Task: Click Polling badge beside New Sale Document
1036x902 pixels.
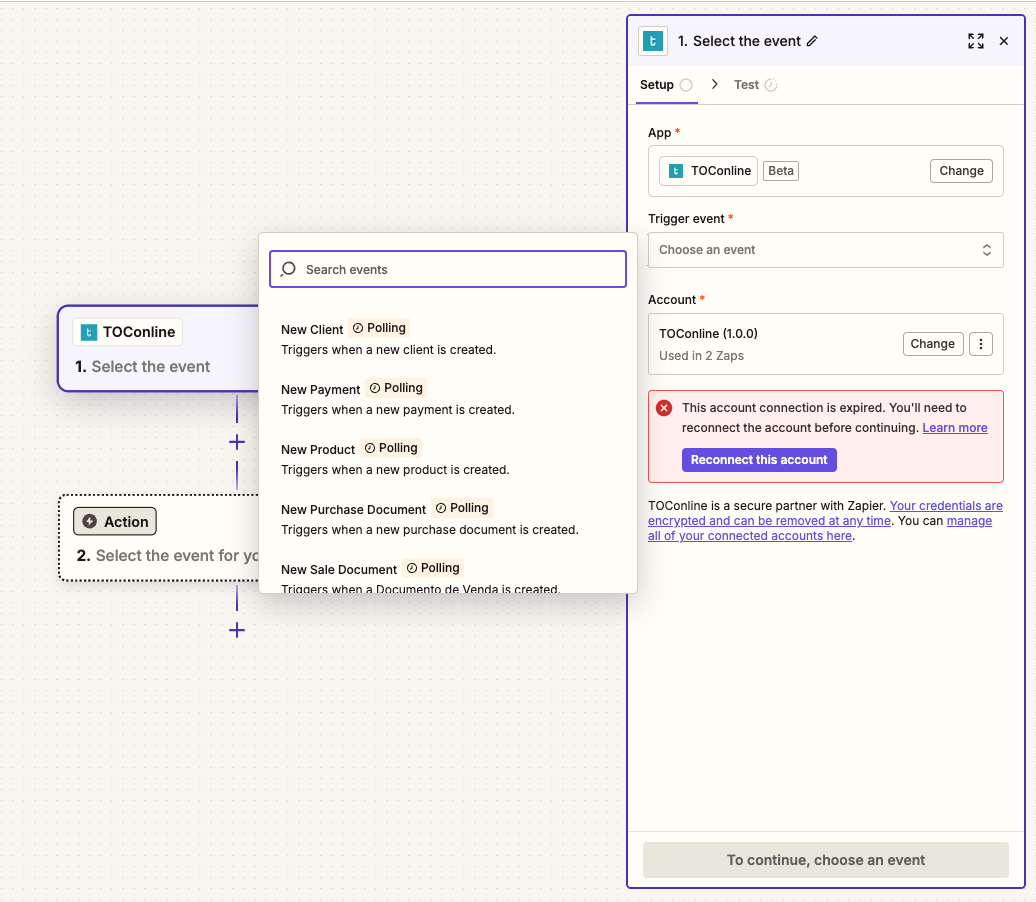Action: coord(433,568)
